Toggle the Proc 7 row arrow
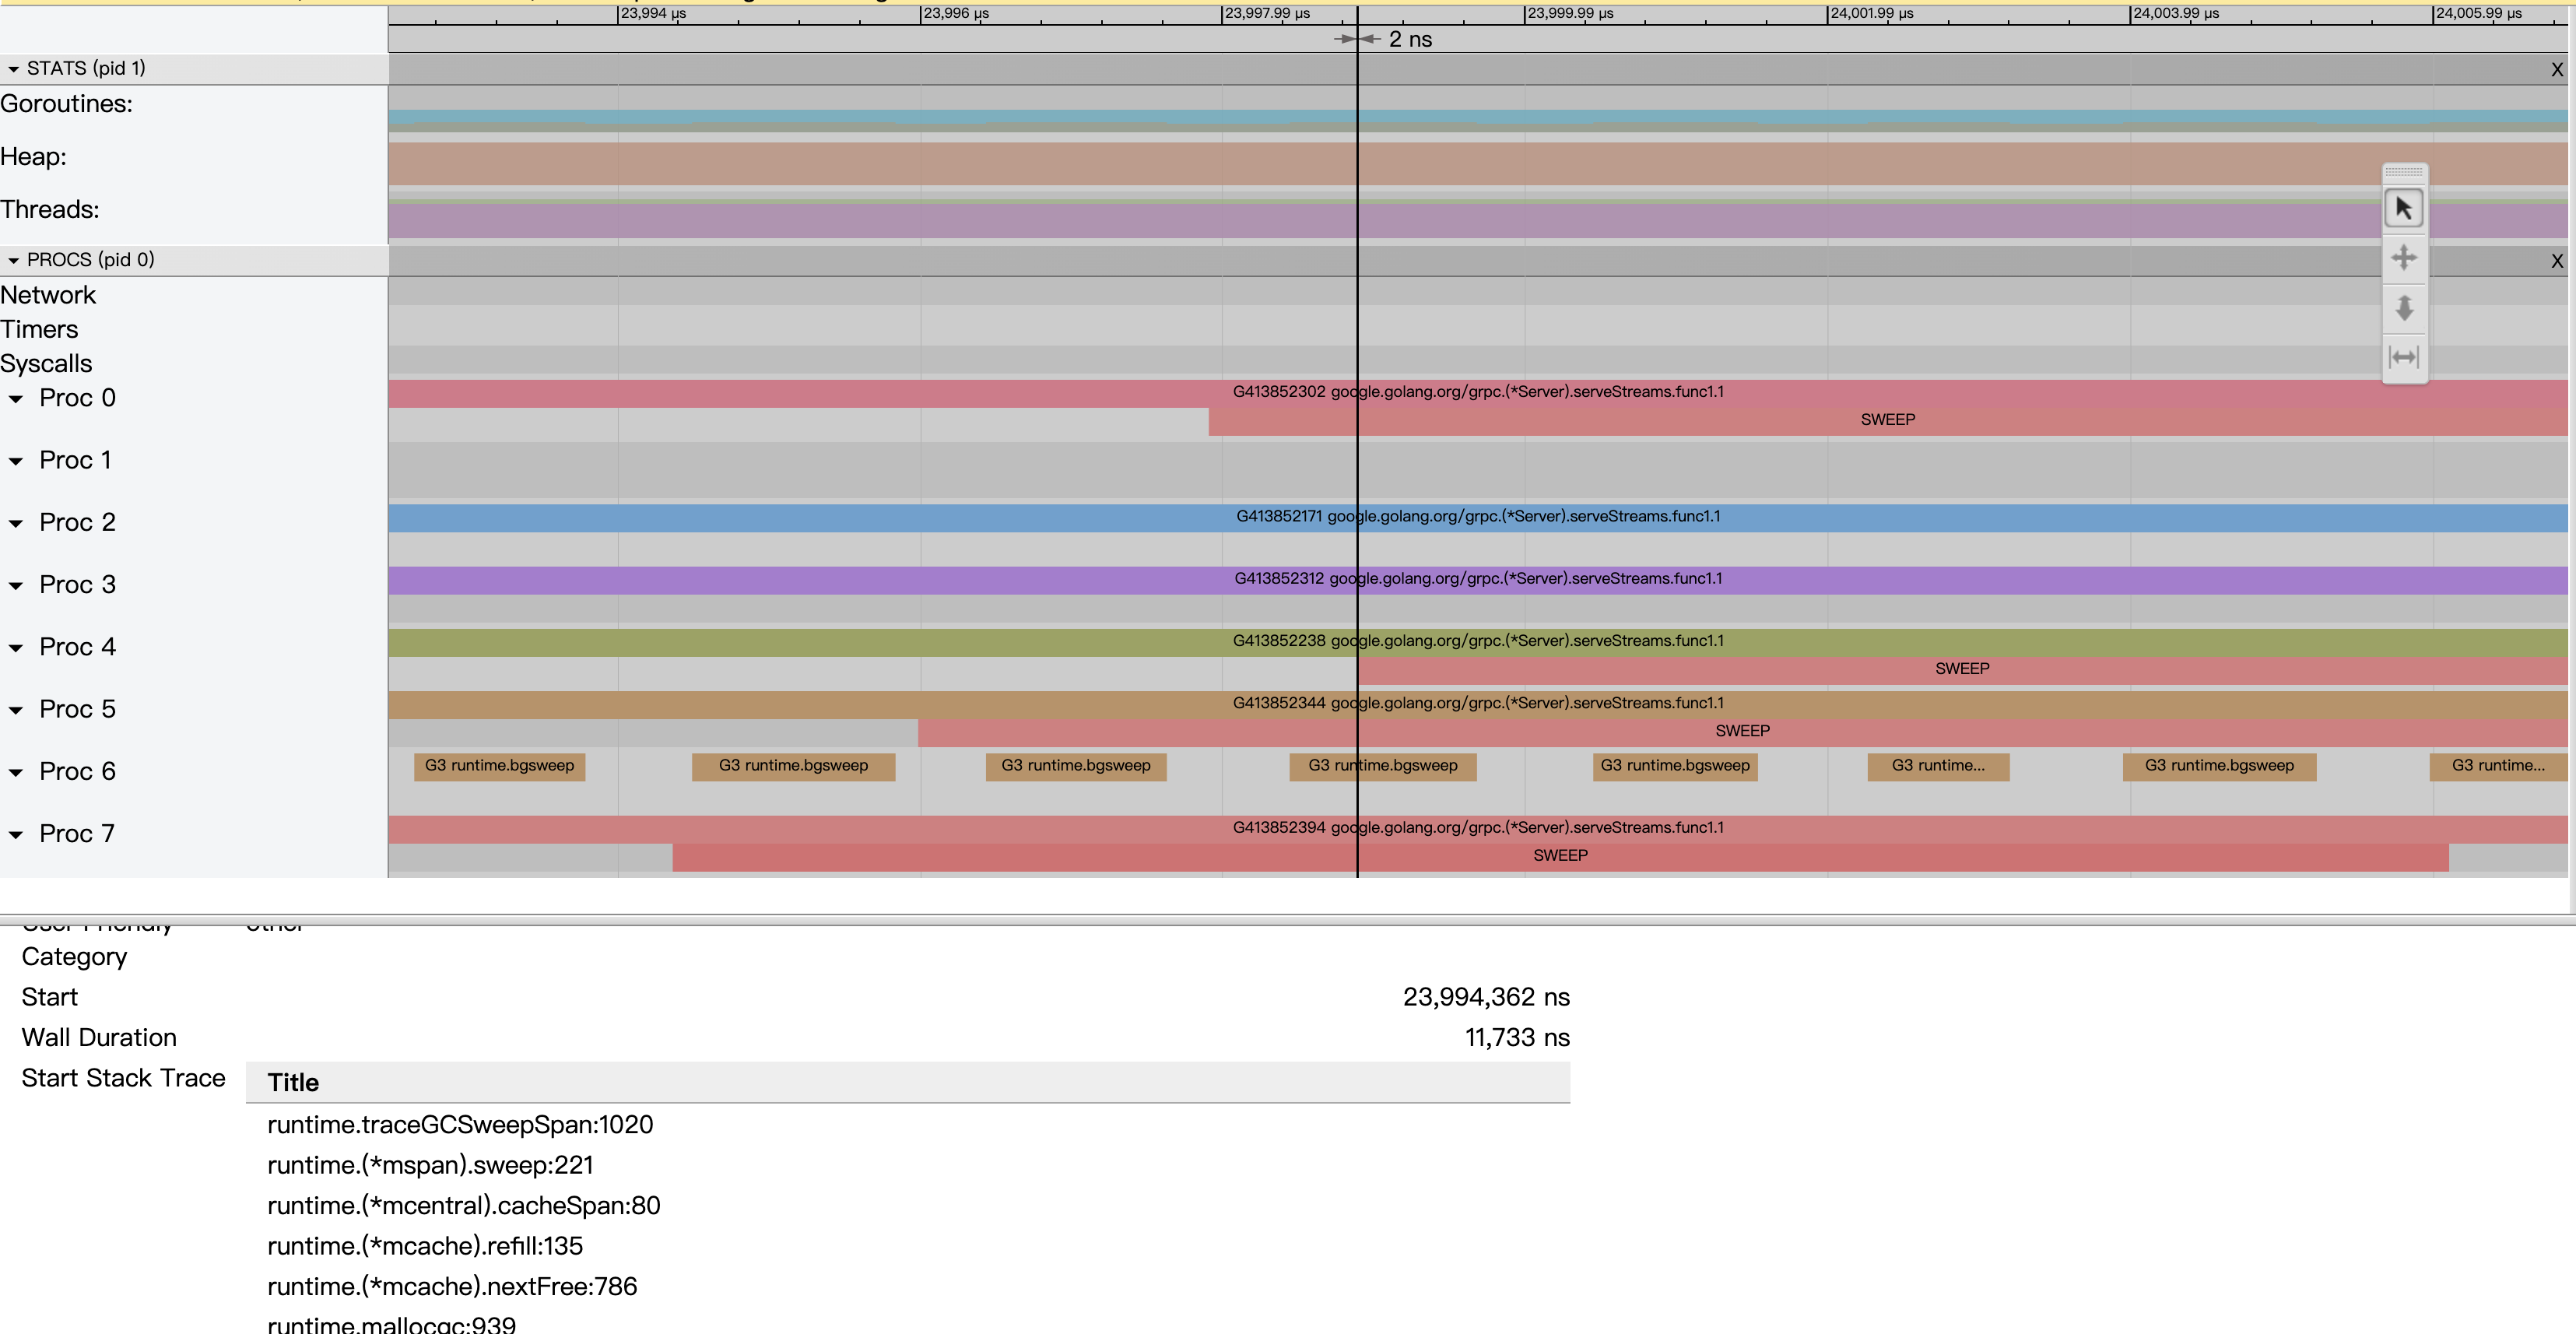2576x1334 pixels. 16,835
